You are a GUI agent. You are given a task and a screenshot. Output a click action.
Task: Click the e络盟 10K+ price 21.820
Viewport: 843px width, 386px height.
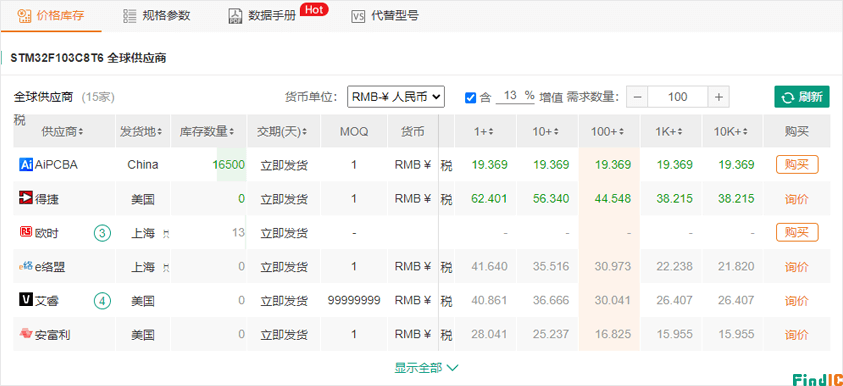click(736, 266)
